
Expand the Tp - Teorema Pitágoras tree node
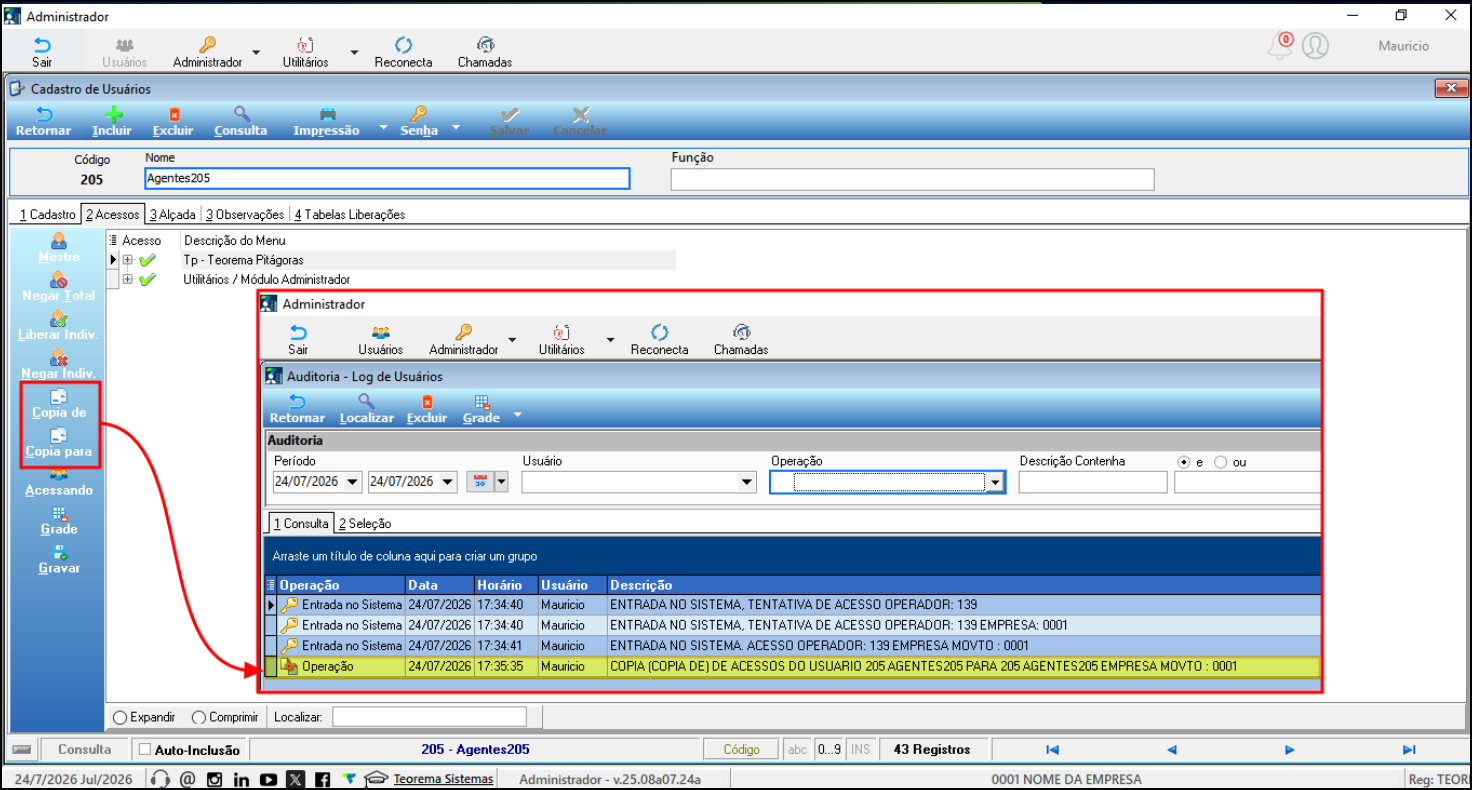pyautogui.click(x=127, y=260)
